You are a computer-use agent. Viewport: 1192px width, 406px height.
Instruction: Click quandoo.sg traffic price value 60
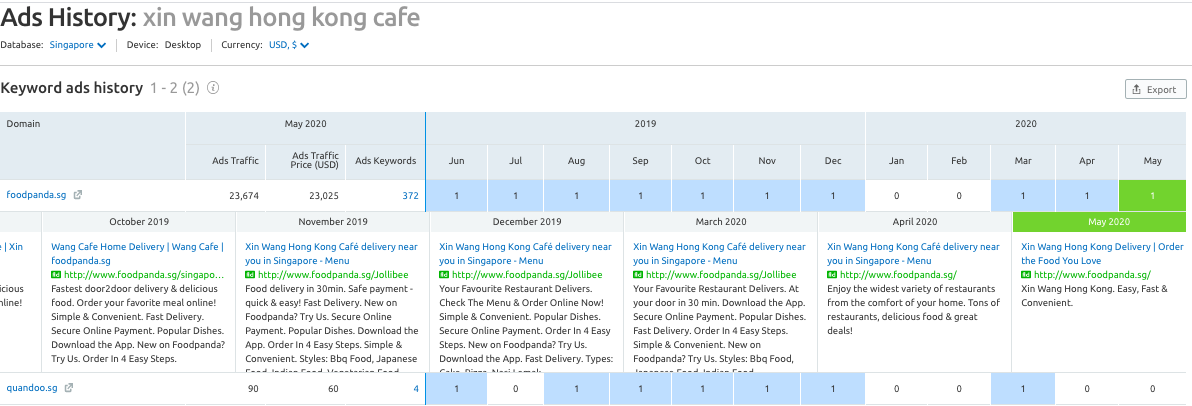click(x=334, y=389)
